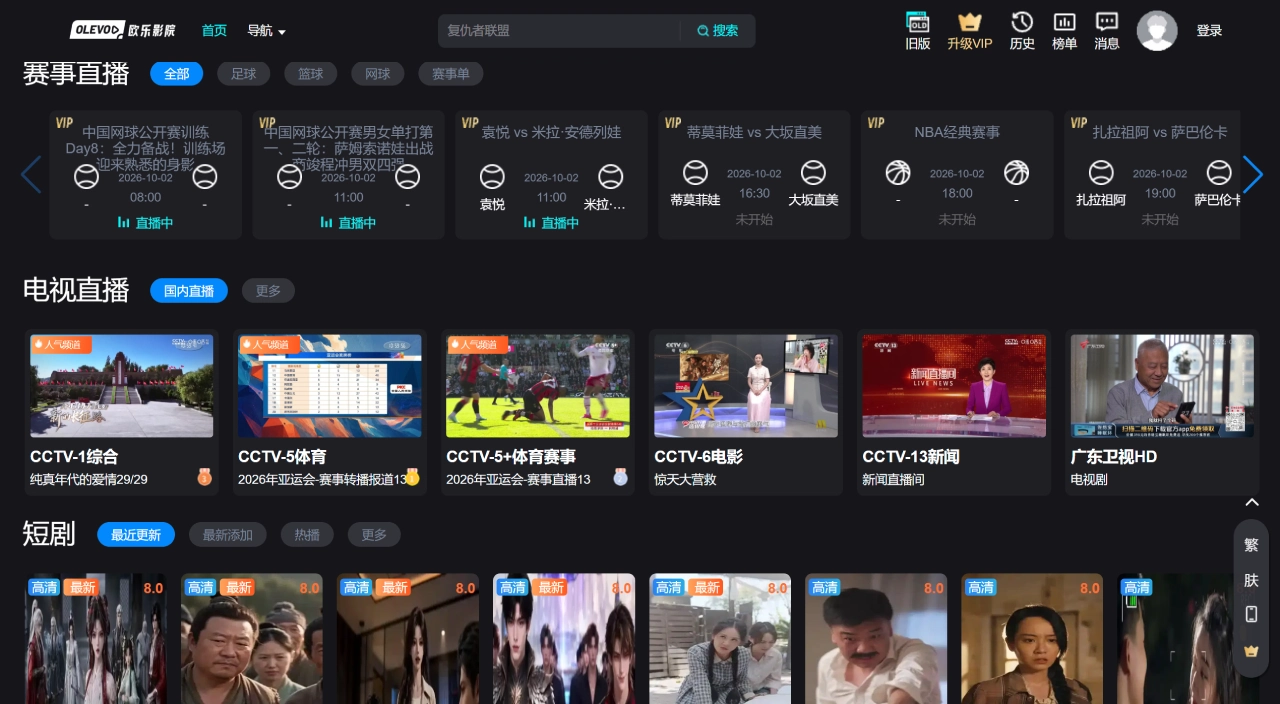Click the 人气频道 badge on CCTV-5体育
The image size is (1280, 704).
point(269,344)
